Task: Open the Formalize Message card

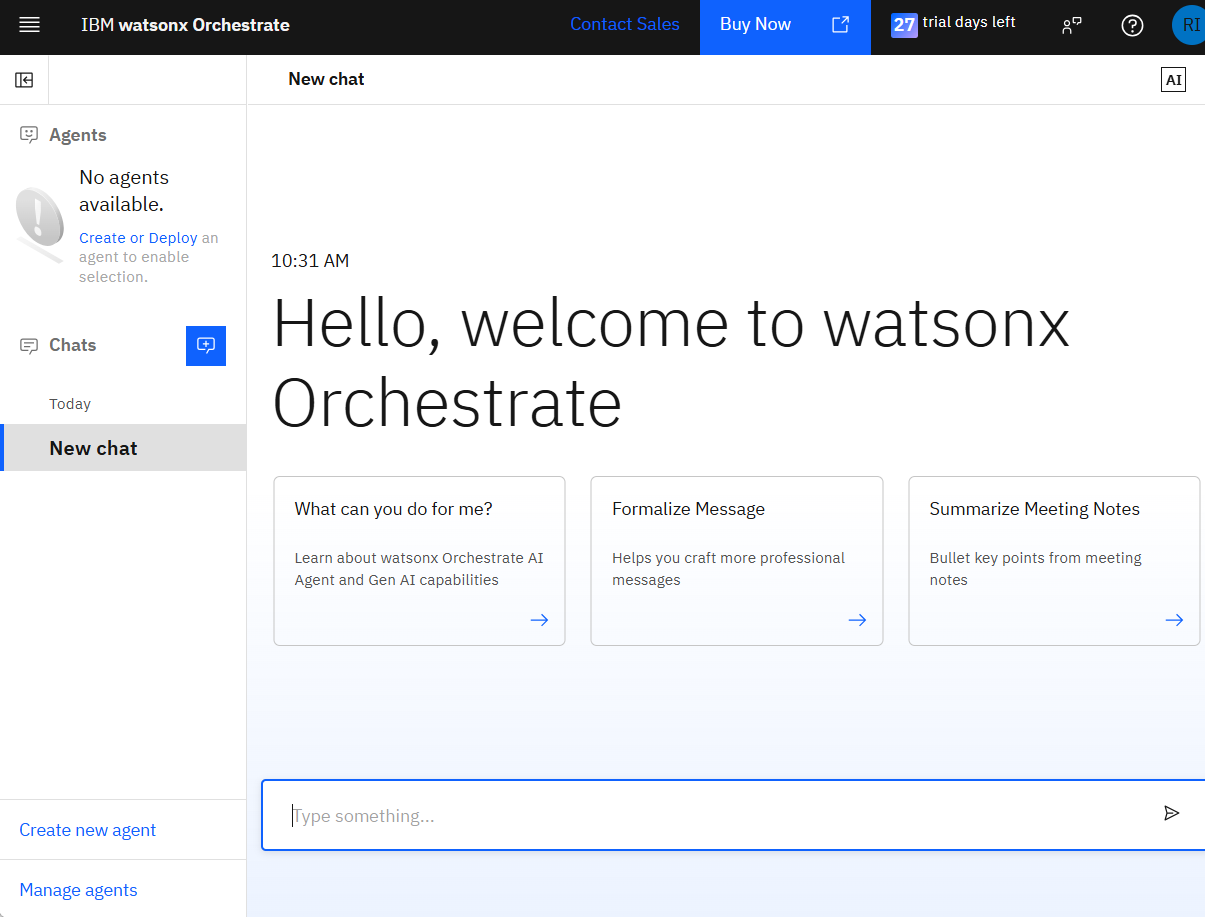Action: pyautogui.click(x=737, y=561)
